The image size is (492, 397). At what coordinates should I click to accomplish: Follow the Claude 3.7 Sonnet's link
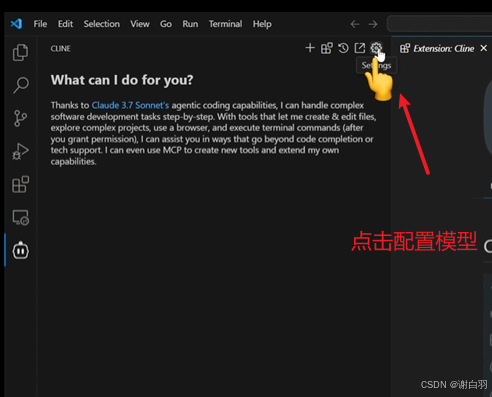coord(130,105)
